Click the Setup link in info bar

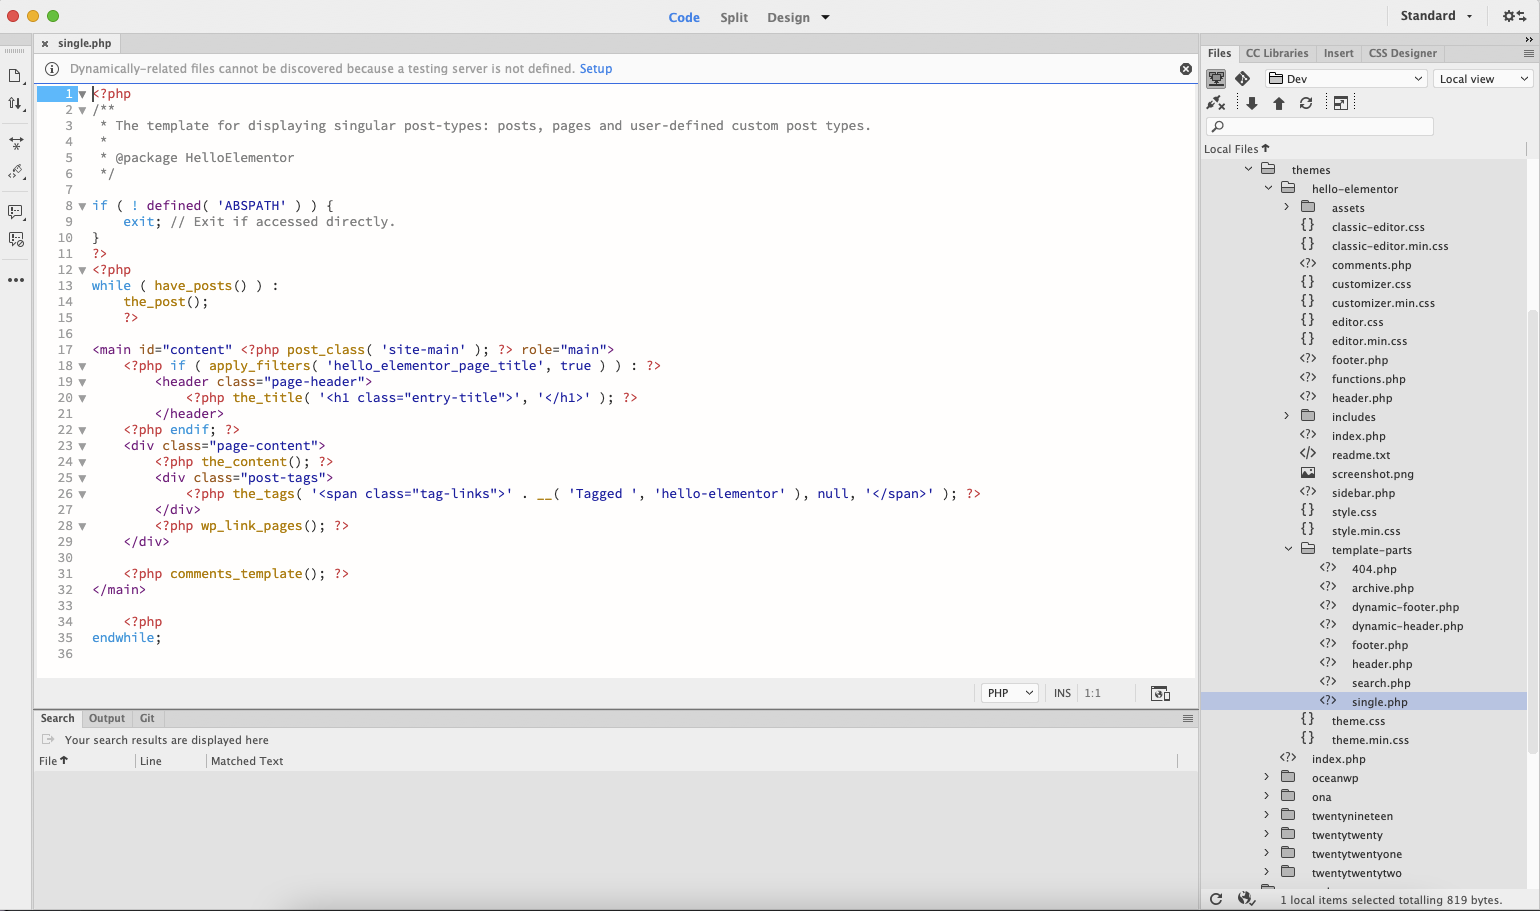click(596, 69)
